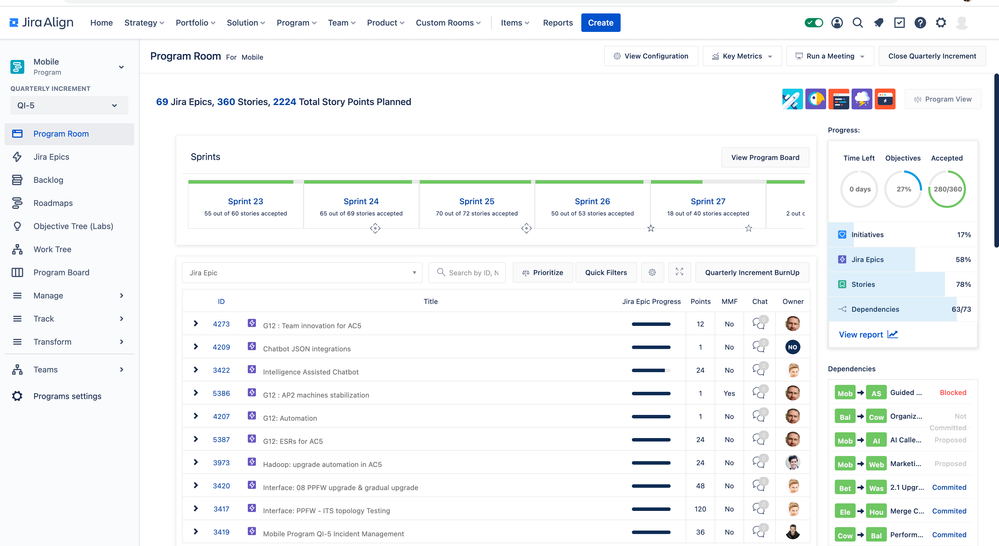
Task: Click the Quick Filters button
Action: (606, 273)
